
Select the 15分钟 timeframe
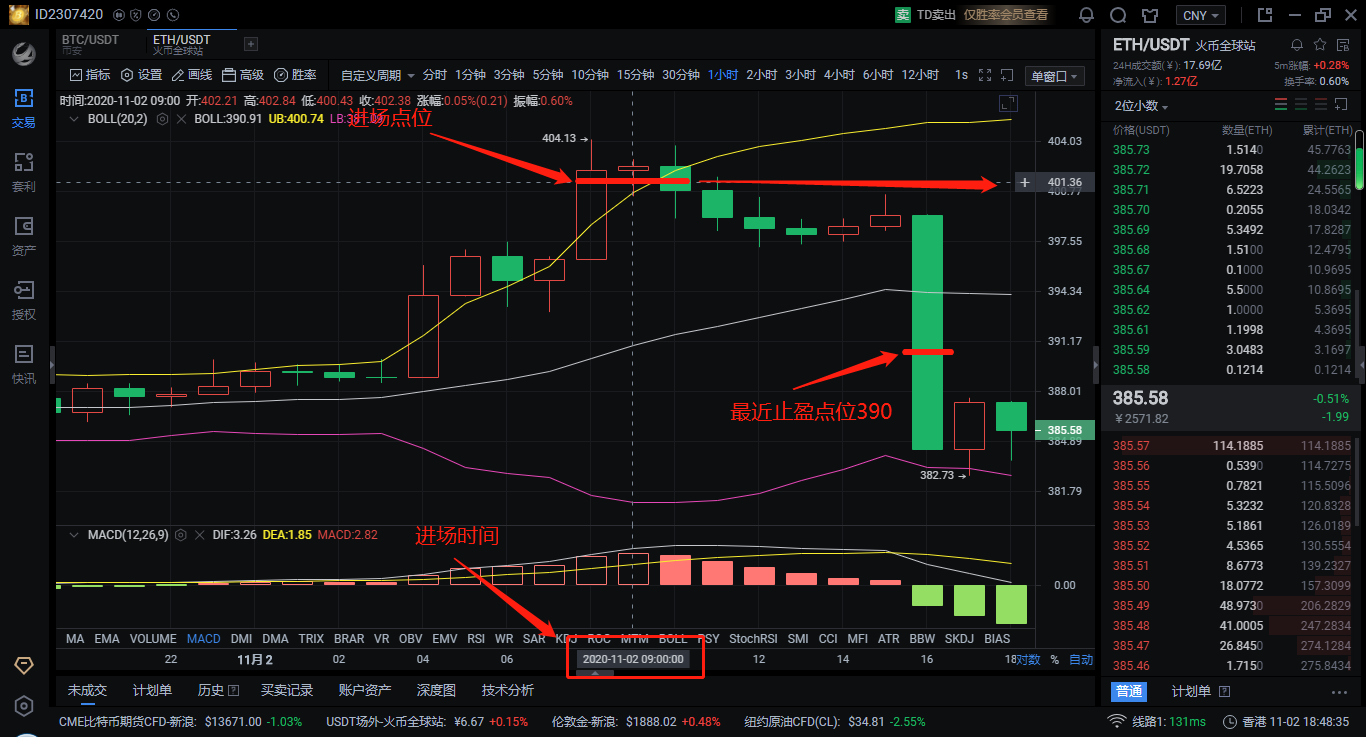(635, 75)
